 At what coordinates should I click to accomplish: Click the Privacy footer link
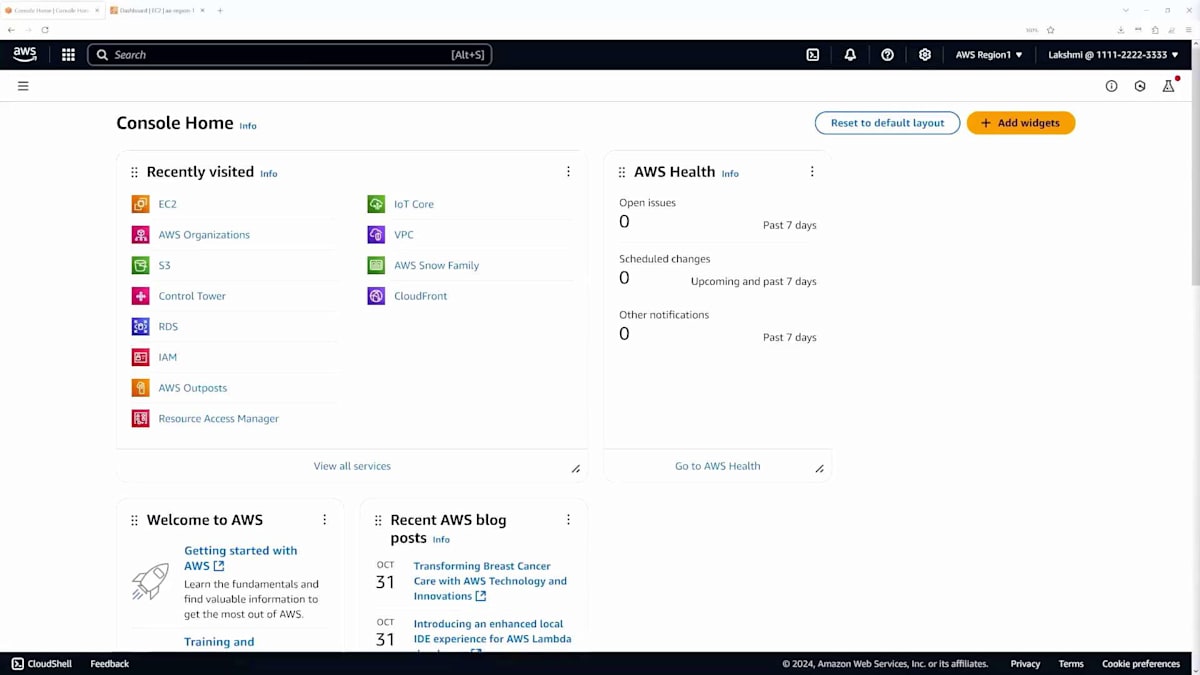point(1025,664)
